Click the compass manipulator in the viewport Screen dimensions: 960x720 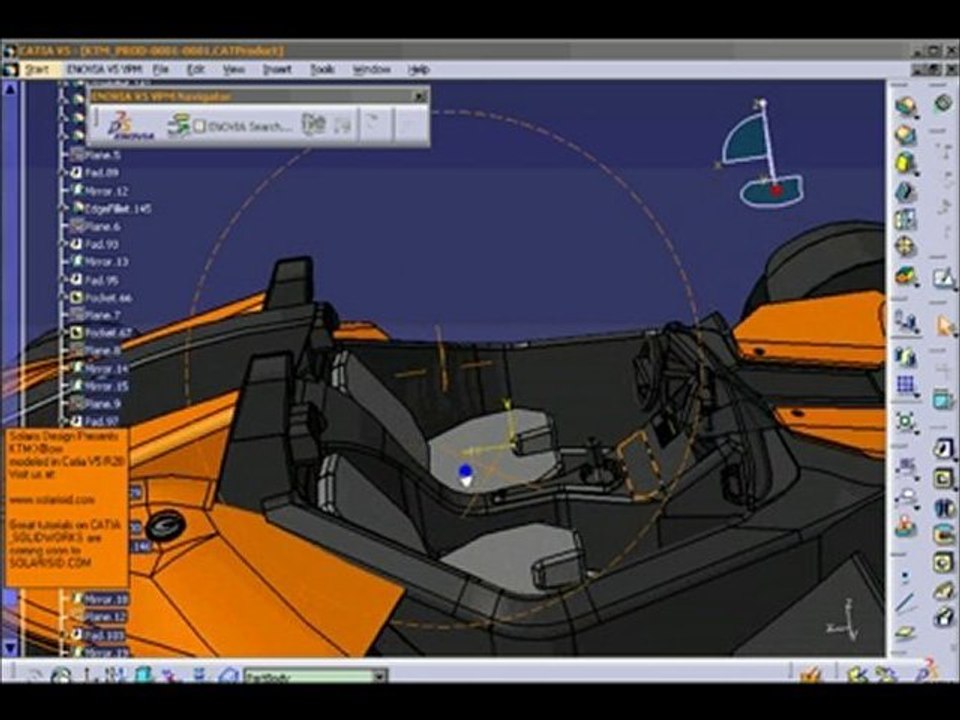(x=762, y=156)
